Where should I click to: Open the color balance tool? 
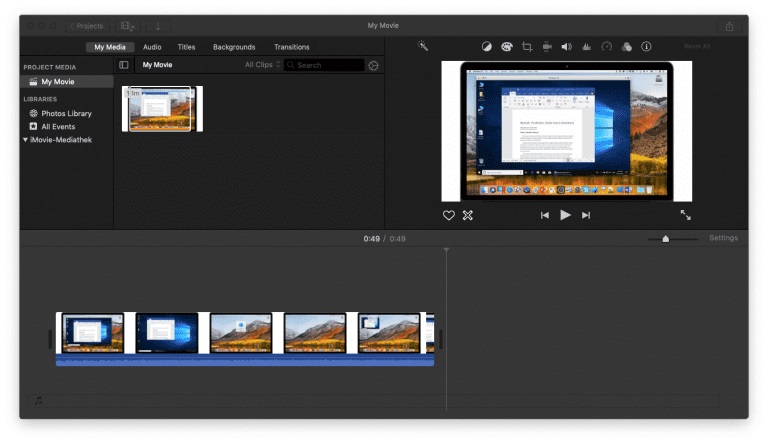pyautogui.click(x=486, y=47)
